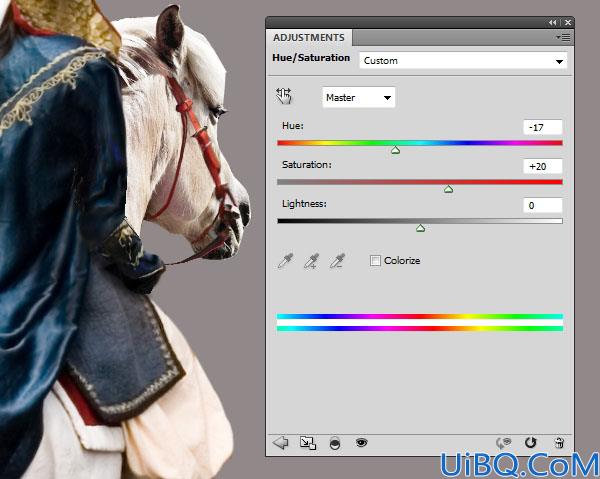Open the Custom preset dropdown
This screenshot has height=479, width=600.
coord(463,61)
